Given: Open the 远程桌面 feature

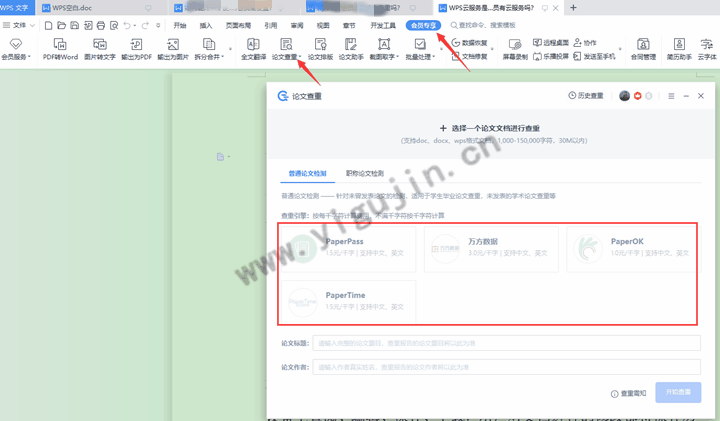Looking at the screenshot, I should 551,43.
